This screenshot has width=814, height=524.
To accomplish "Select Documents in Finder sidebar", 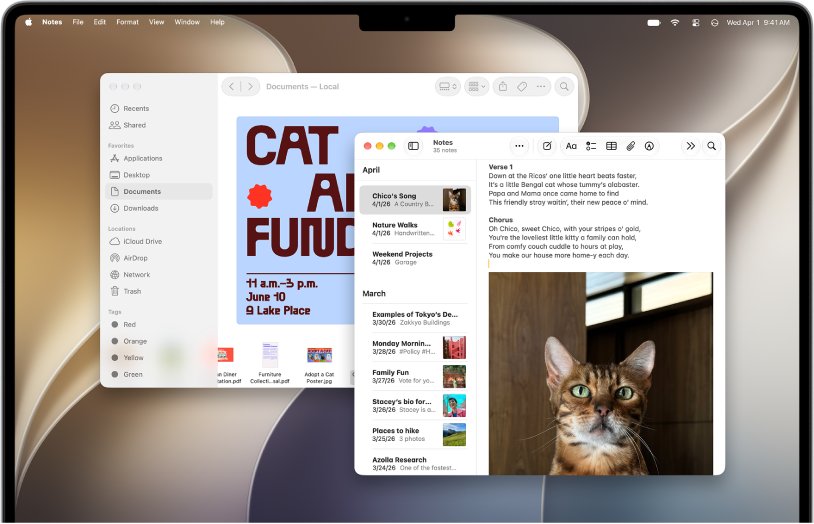I will coord(159,192).
